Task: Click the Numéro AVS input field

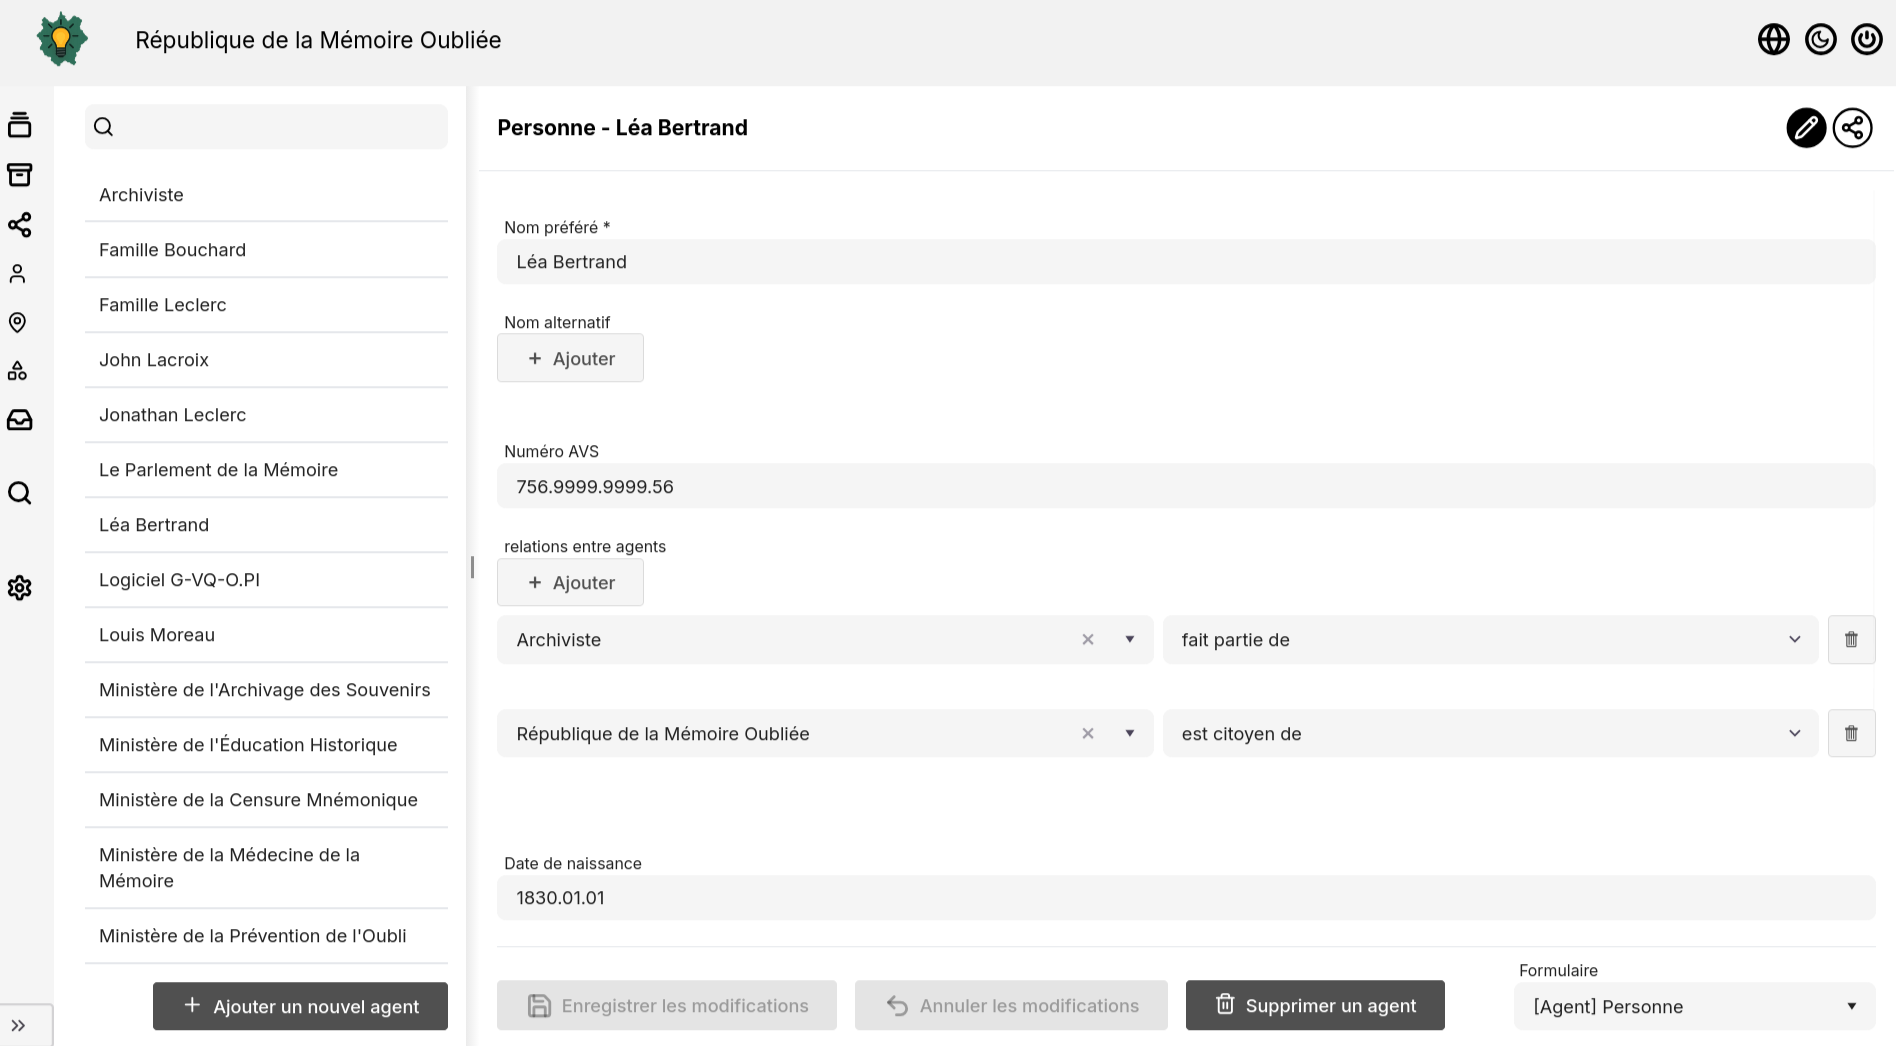Action: (1185, 487)
